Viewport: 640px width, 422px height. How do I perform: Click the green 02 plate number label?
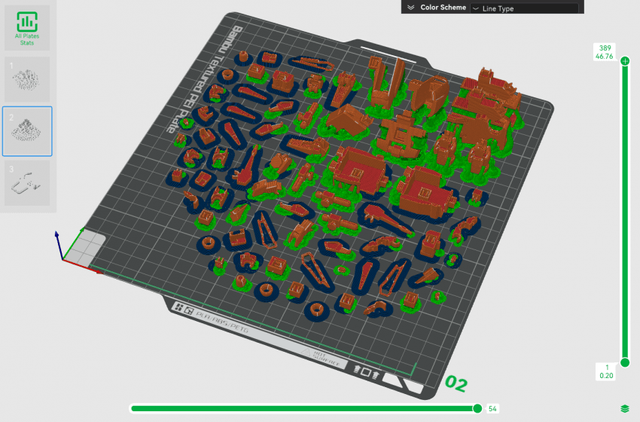tap(456, 383)
